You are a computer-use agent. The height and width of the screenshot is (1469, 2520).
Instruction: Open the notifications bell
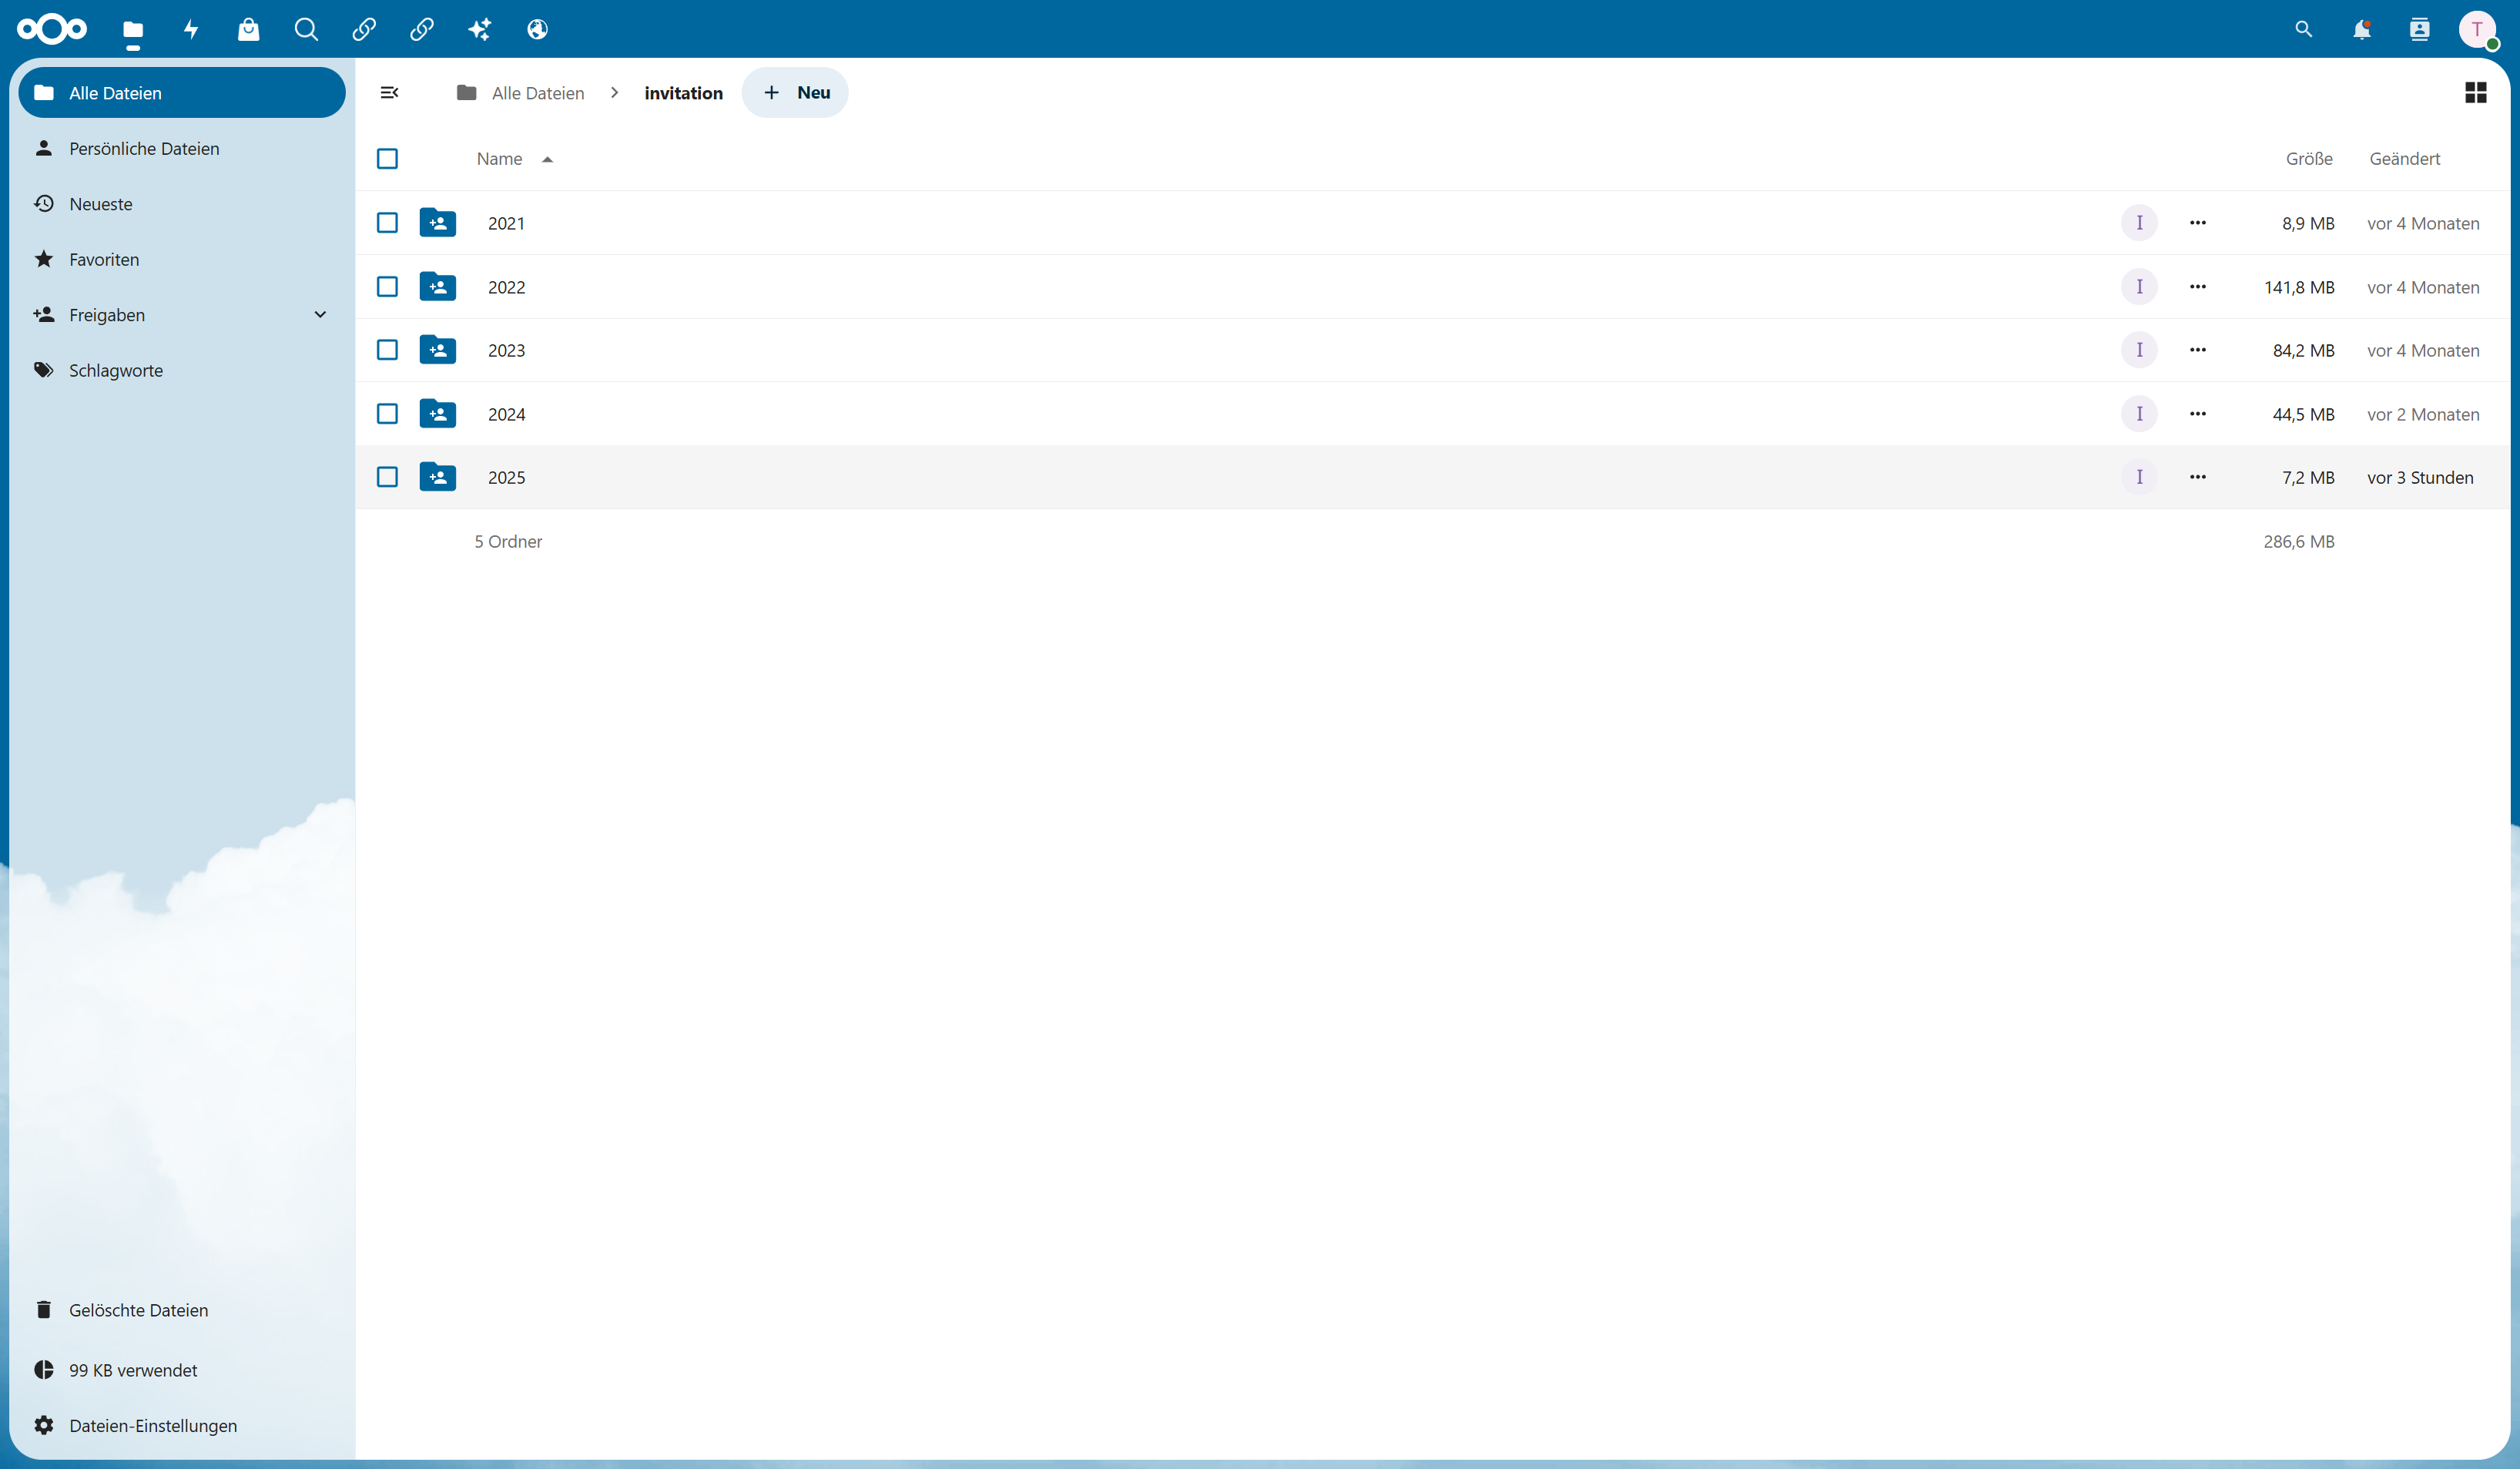2362,29
